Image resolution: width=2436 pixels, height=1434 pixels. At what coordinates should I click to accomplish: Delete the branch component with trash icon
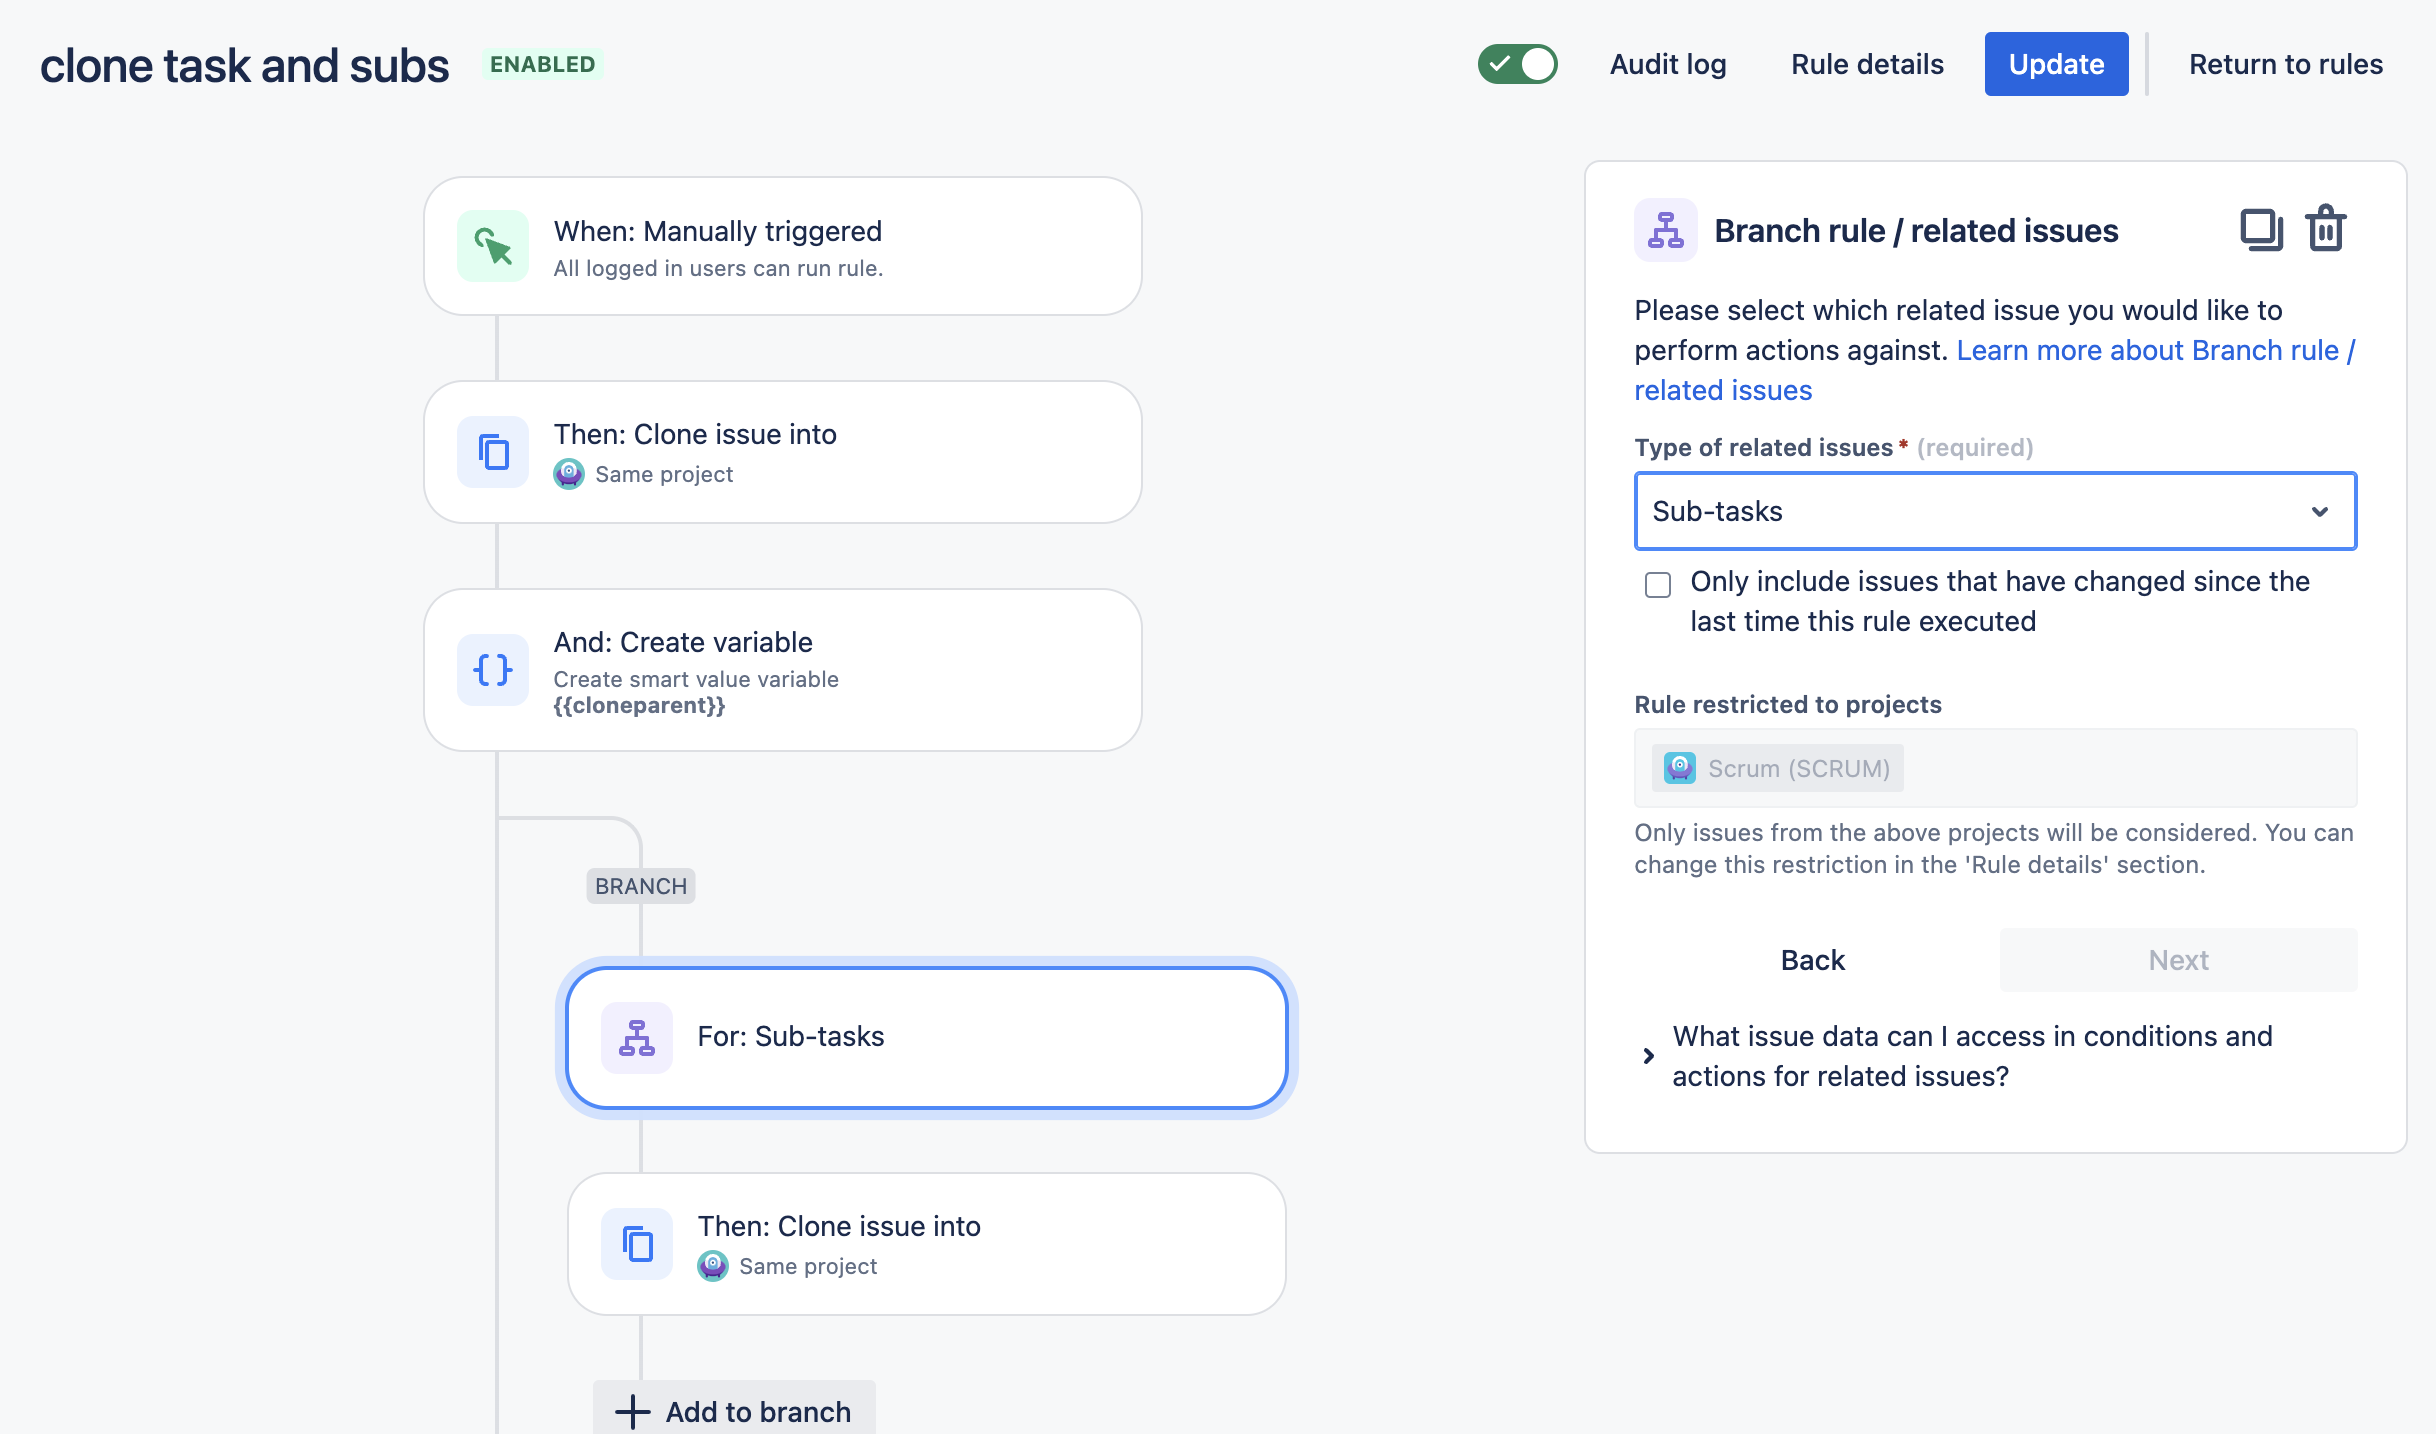point(2326,230)
